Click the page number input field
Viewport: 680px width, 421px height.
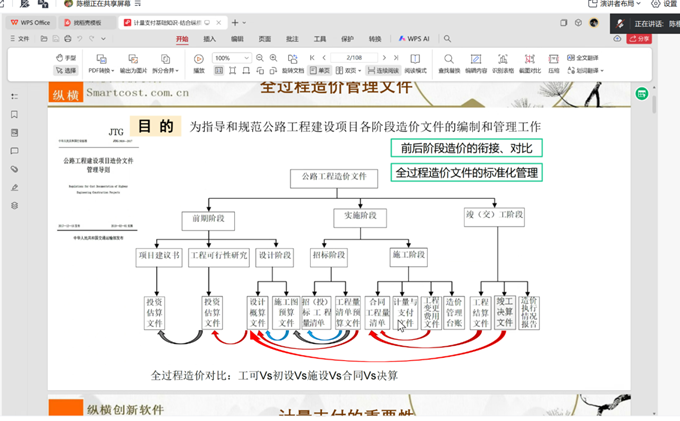(351, 58)
